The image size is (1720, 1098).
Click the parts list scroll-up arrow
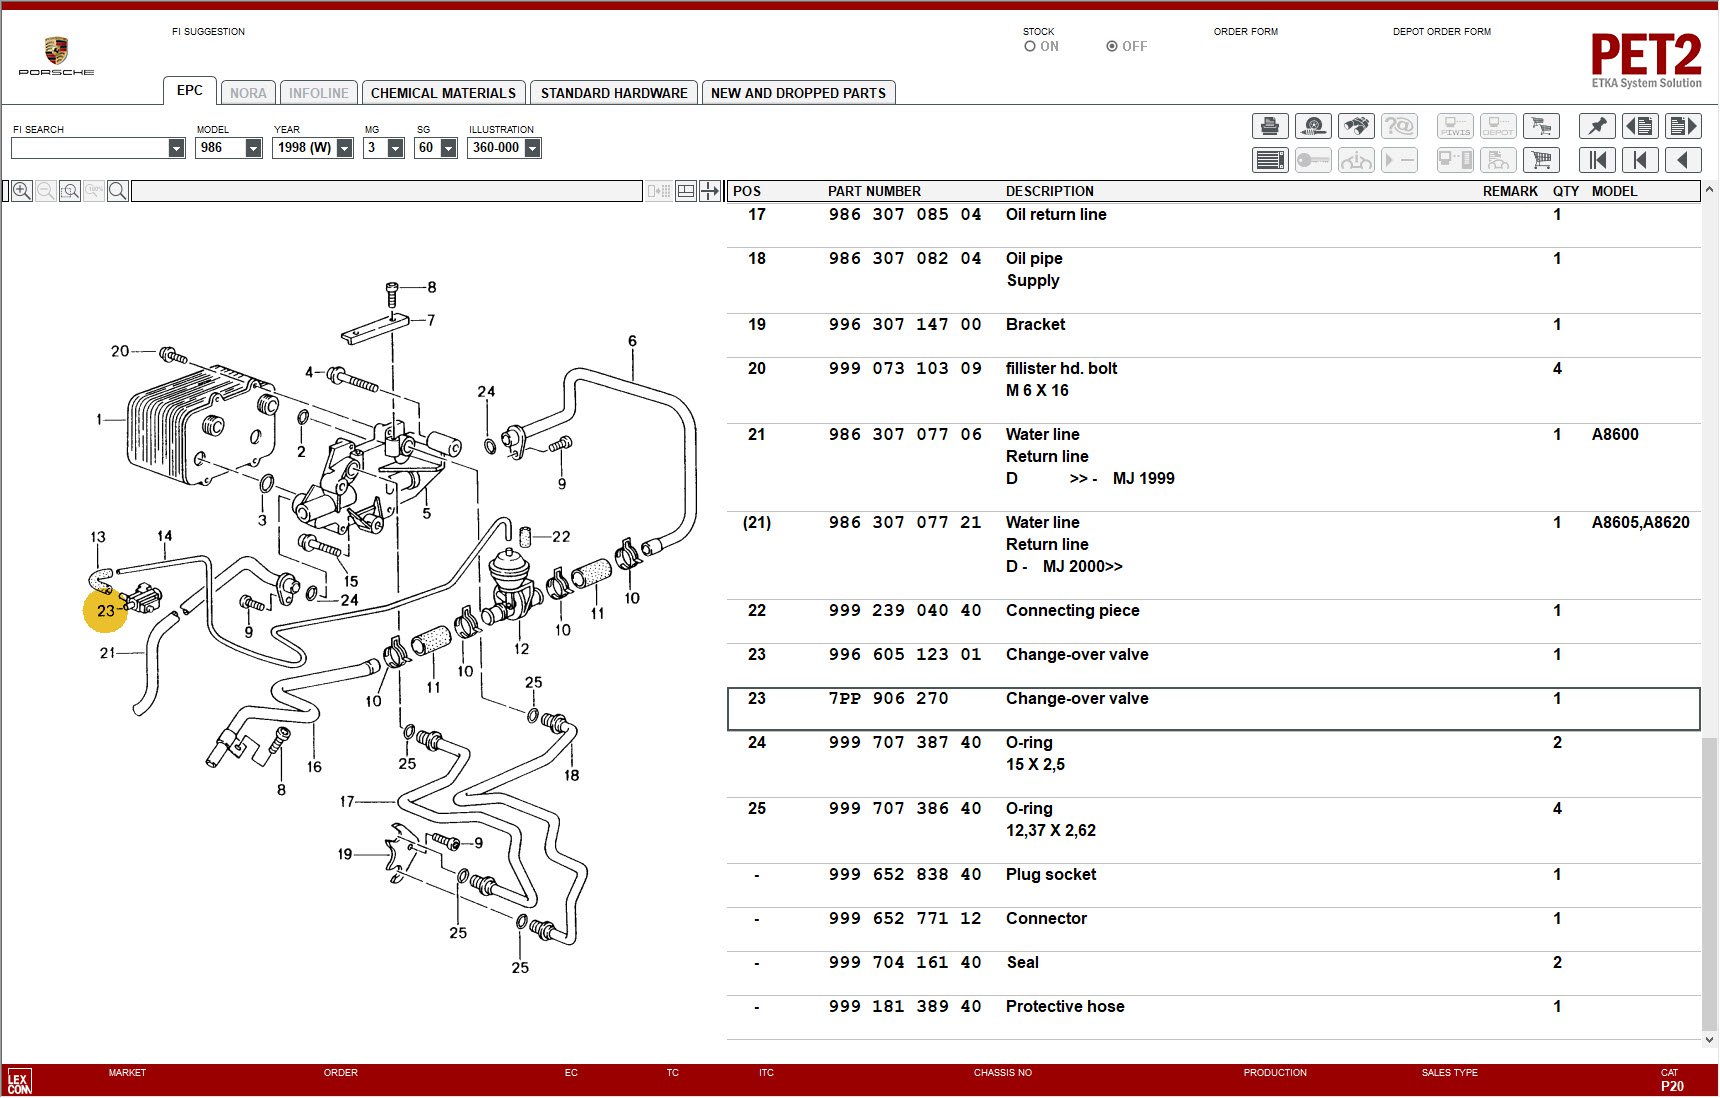pos(1709,189)
